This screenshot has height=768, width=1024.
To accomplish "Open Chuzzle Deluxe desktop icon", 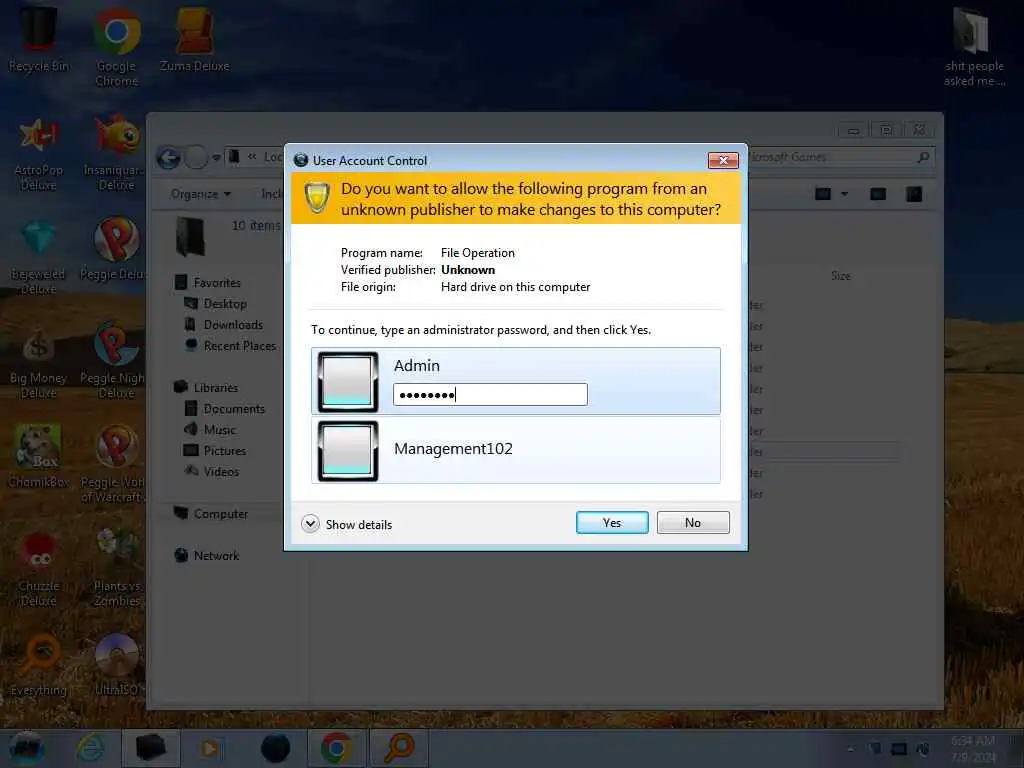I will [x=39, y=569].
